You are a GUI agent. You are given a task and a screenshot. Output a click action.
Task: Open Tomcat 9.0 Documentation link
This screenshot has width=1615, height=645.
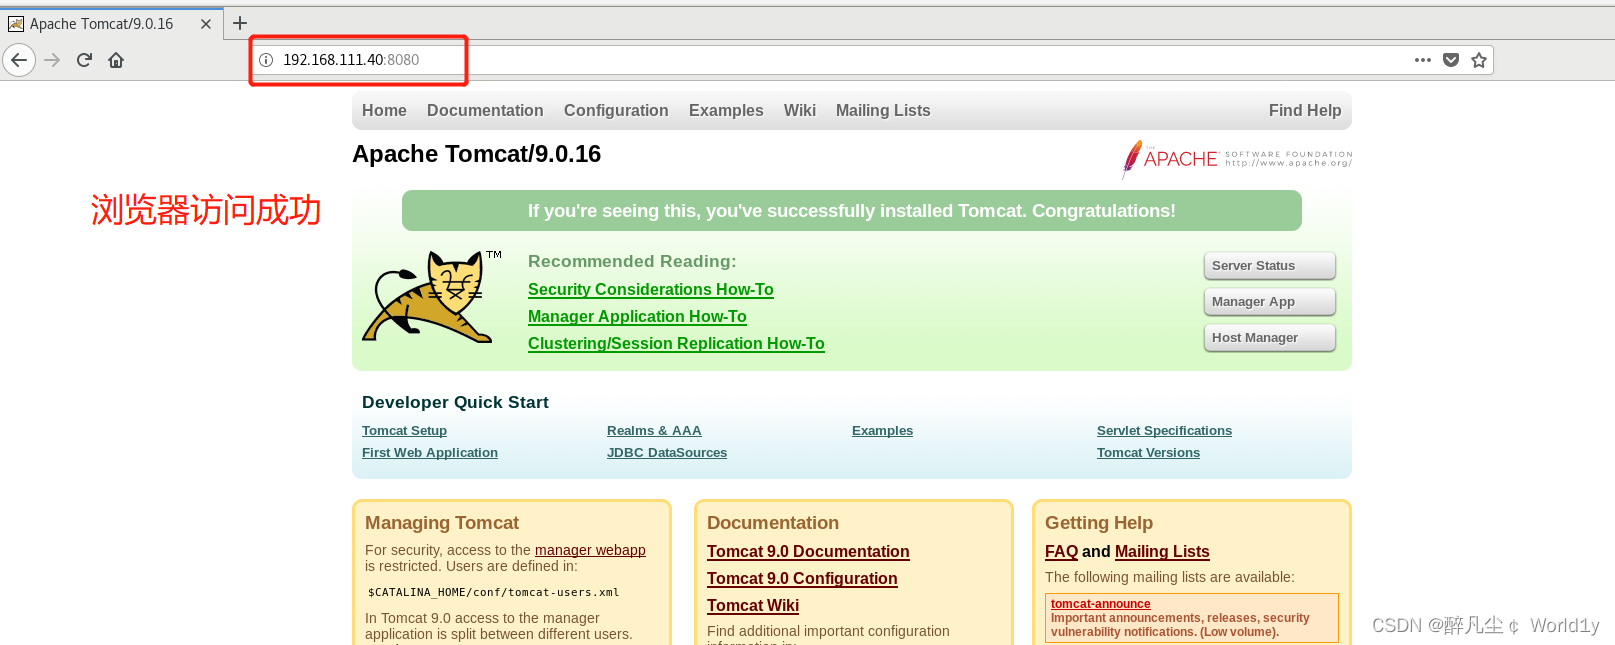point(808,552)
